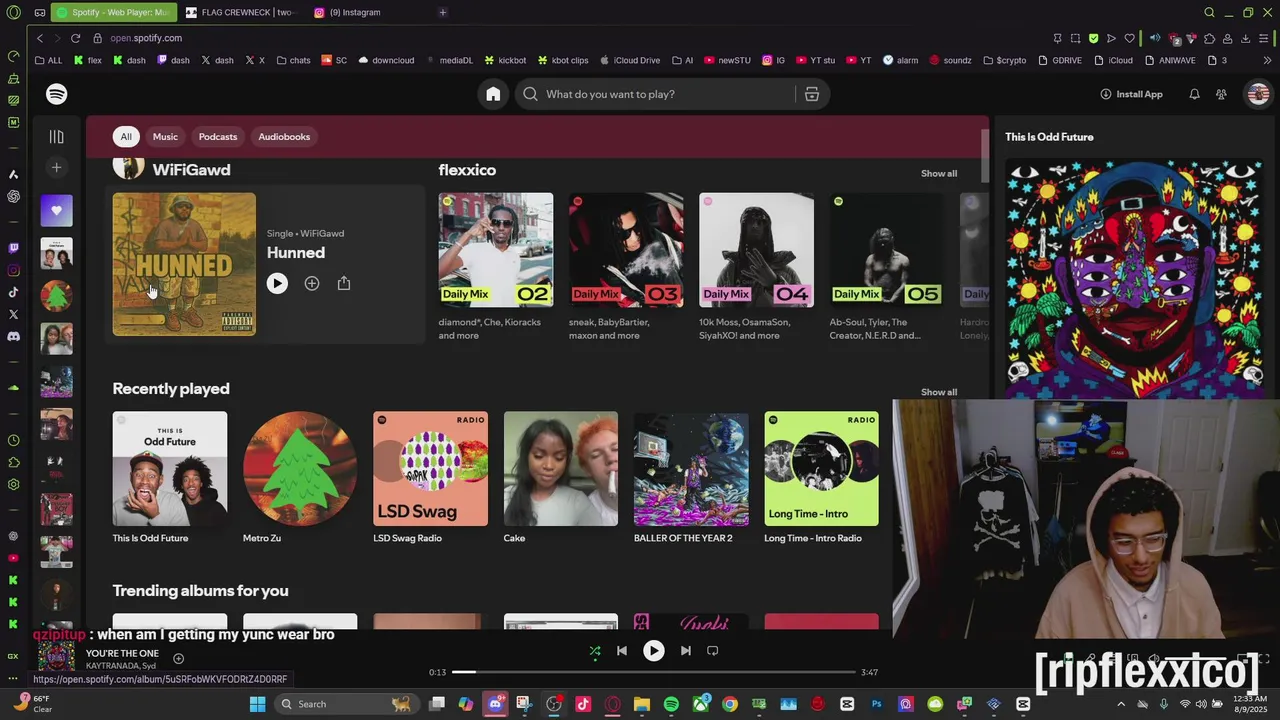The image size is (1280, 720).
Task: Add Hunned to your library
Action: coord(312,284)
